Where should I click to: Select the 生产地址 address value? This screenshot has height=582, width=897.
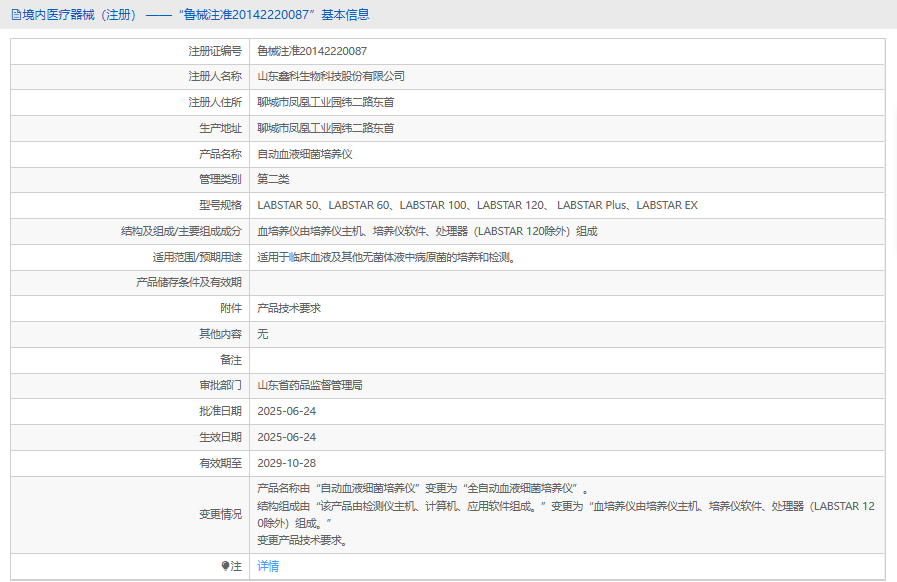point(326,128)
